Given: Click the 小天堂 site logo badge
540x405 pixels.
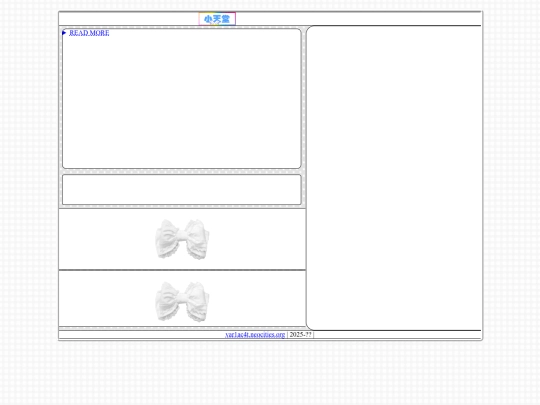Looking at the screenshot, I should 217,19.
